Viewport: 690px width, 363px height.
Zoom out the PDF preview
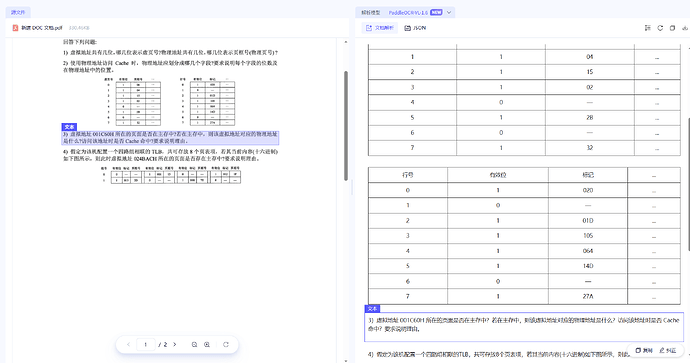(x=195, y=345)
